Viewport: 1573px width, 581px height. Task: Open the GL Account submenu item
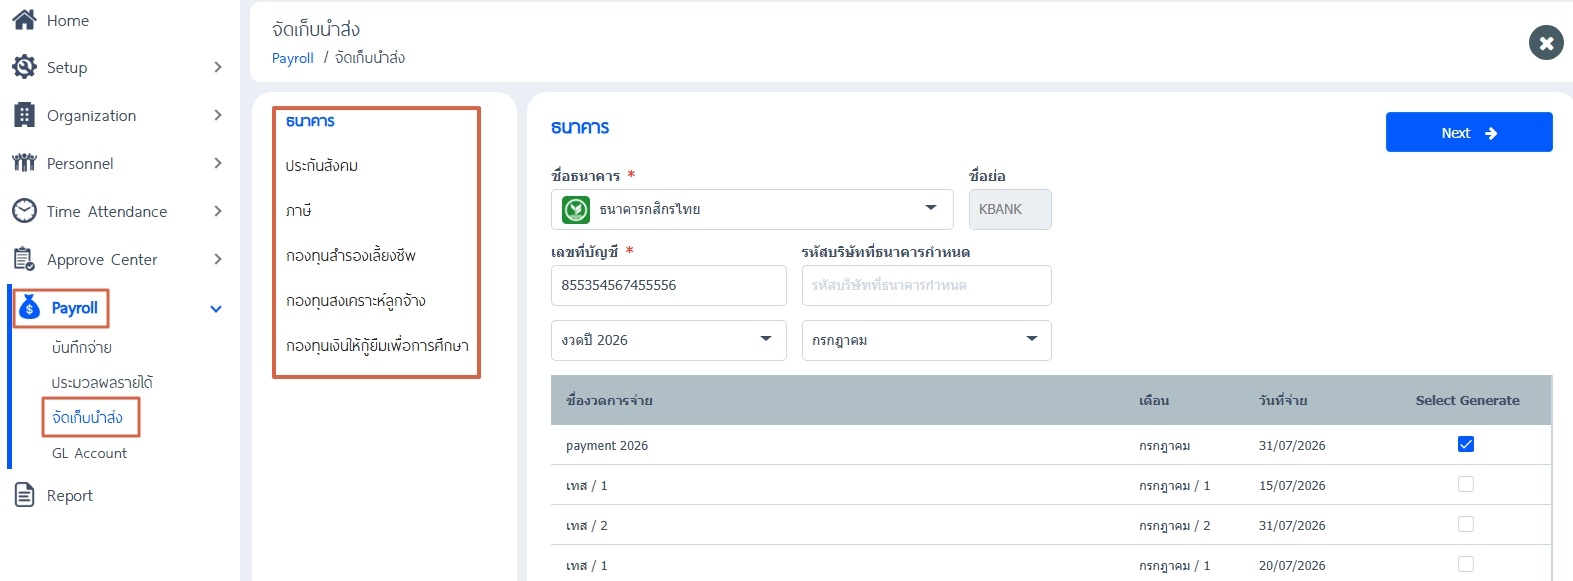[89, 453]
